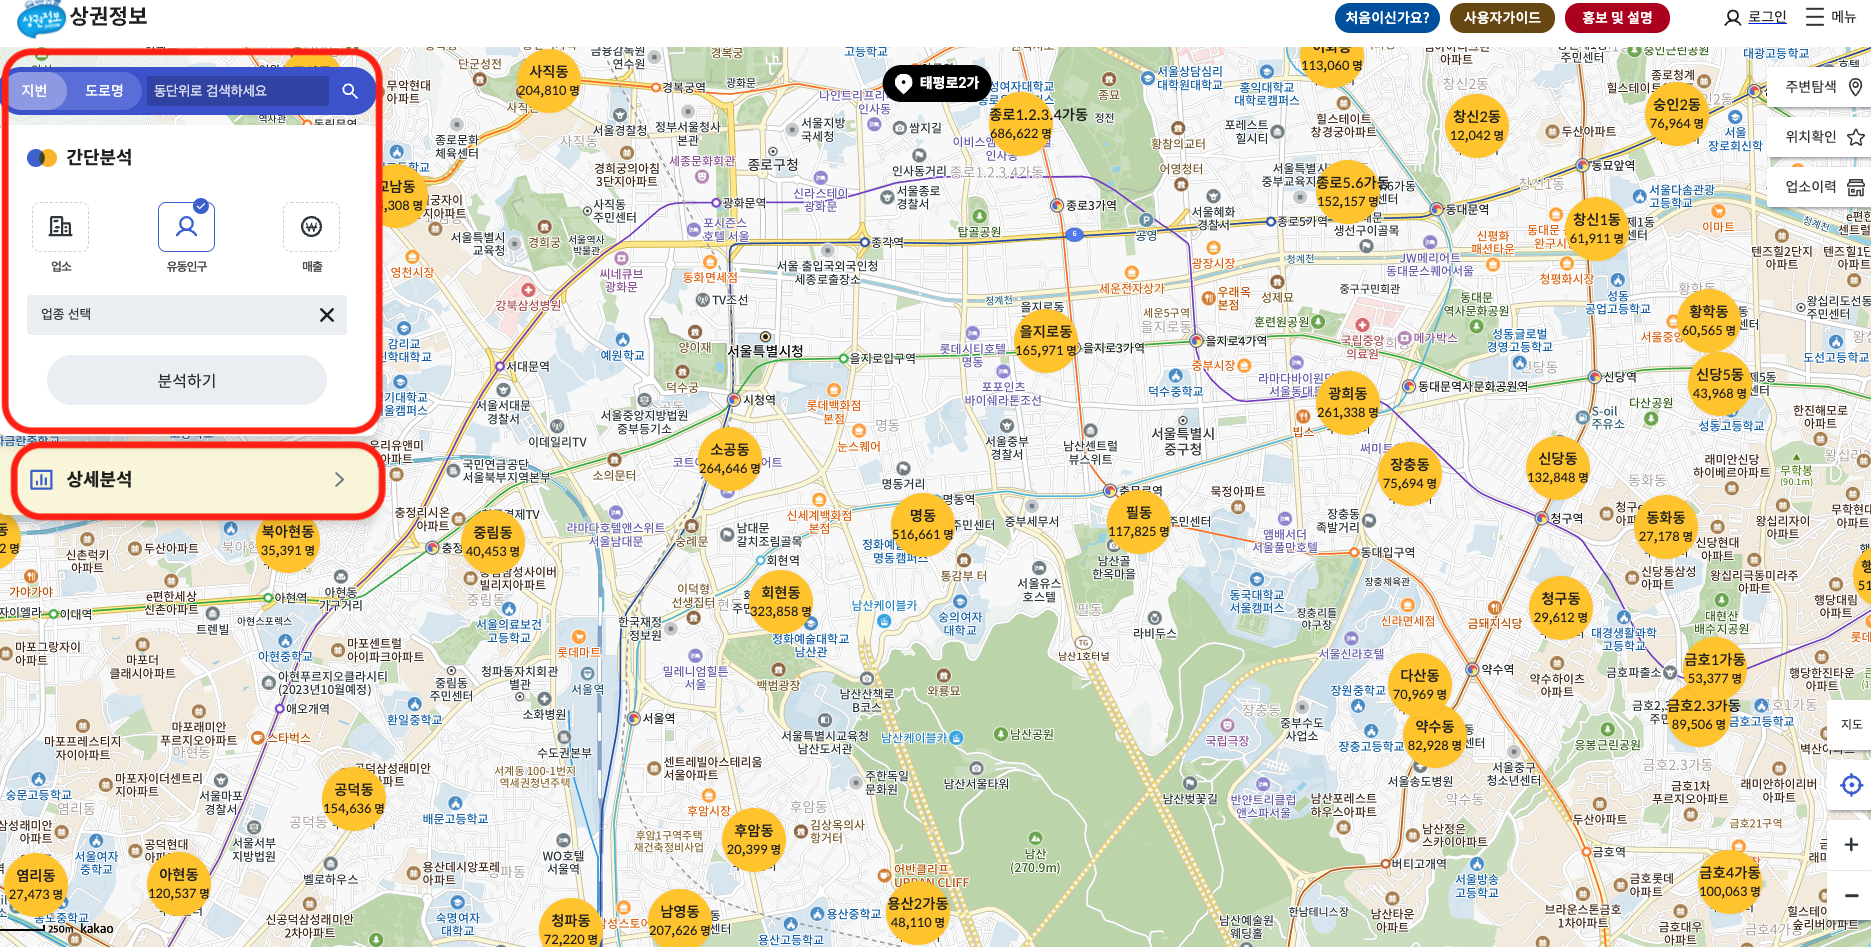This screenshot has height=947, width=1871.
Task: Select the 업소 analysis icon
Action: [61, 227]
